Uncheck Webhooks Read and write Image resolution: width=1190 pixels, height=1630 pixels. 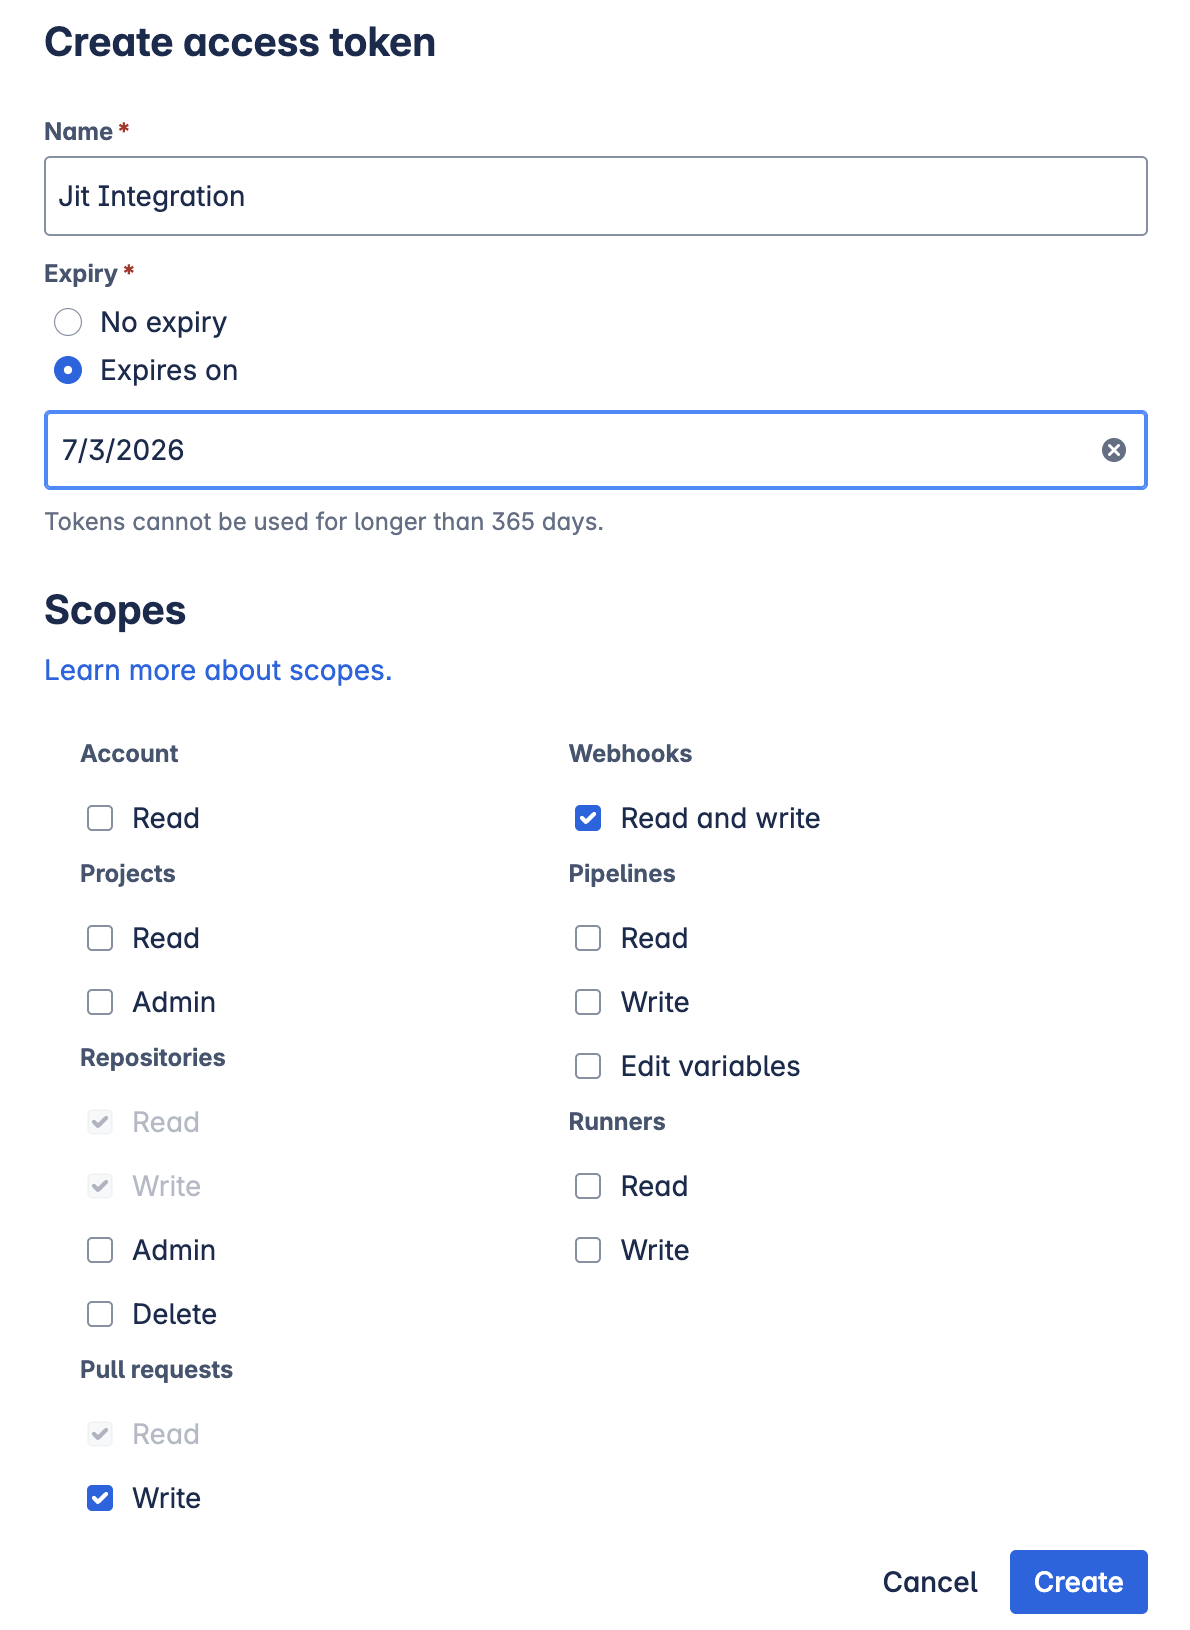[x=588, y=818]
